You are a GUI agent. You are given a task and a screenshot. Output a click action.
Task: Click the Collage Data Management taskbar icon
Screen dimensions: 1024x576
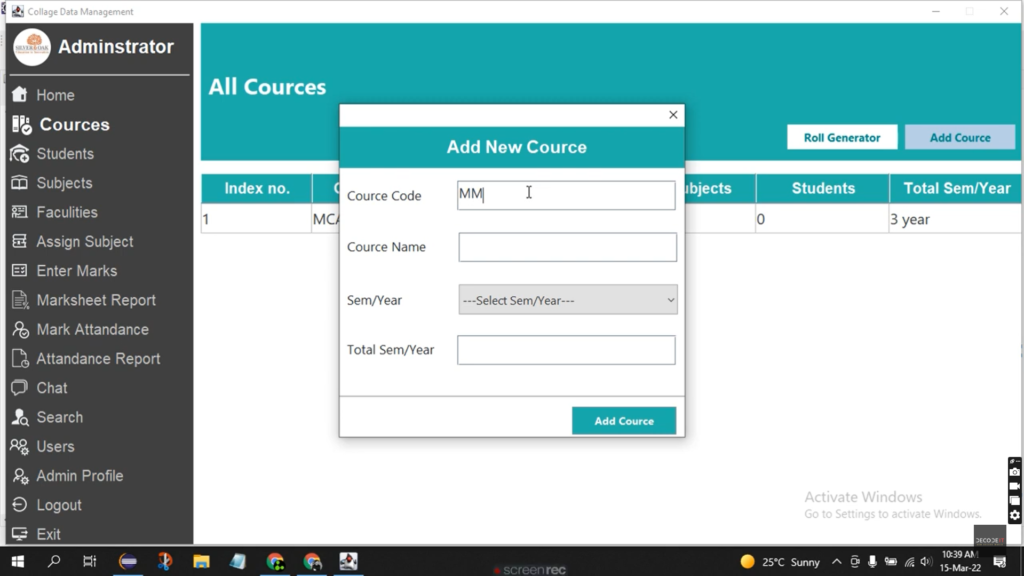(348, 562)
